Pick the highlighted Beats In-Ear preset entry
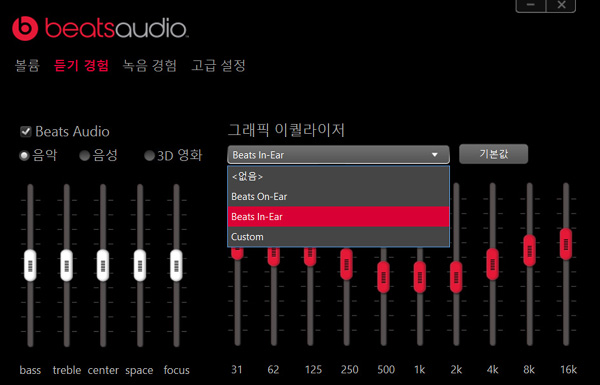 pyautogui.click(x=338, y=217)
